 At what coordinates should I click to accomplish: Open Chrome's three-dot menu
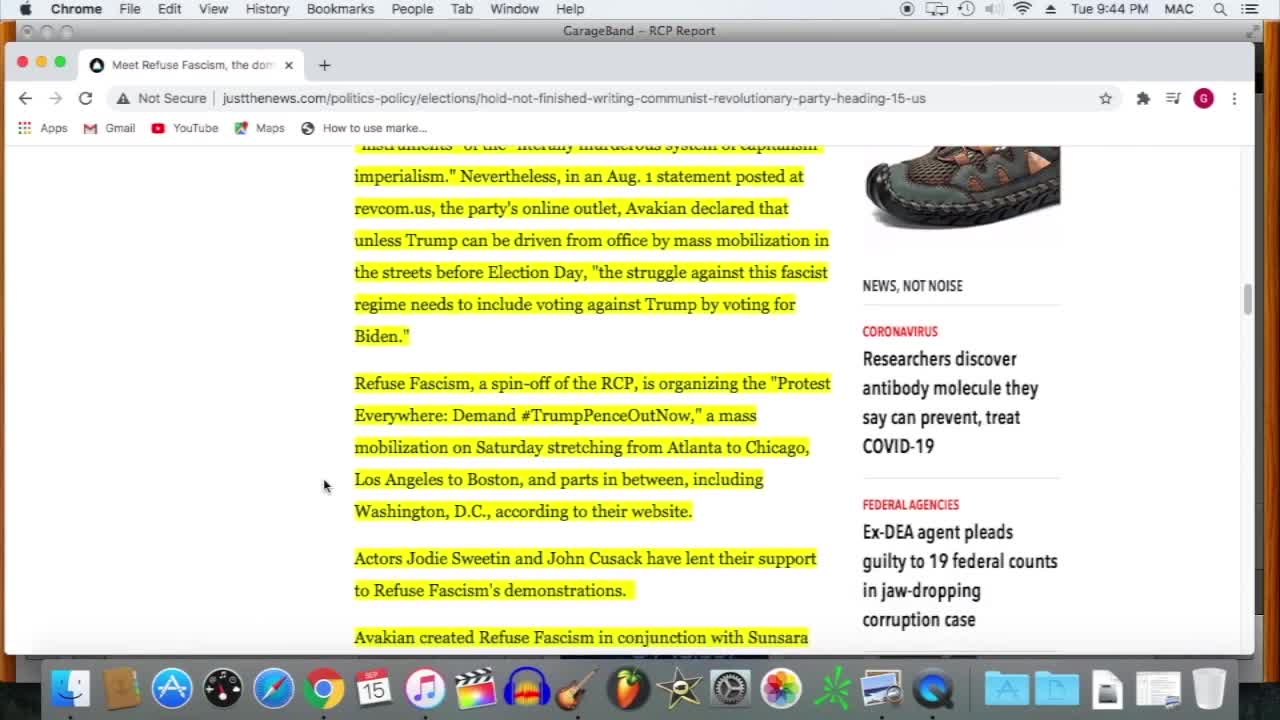(x=1234, y=98)
